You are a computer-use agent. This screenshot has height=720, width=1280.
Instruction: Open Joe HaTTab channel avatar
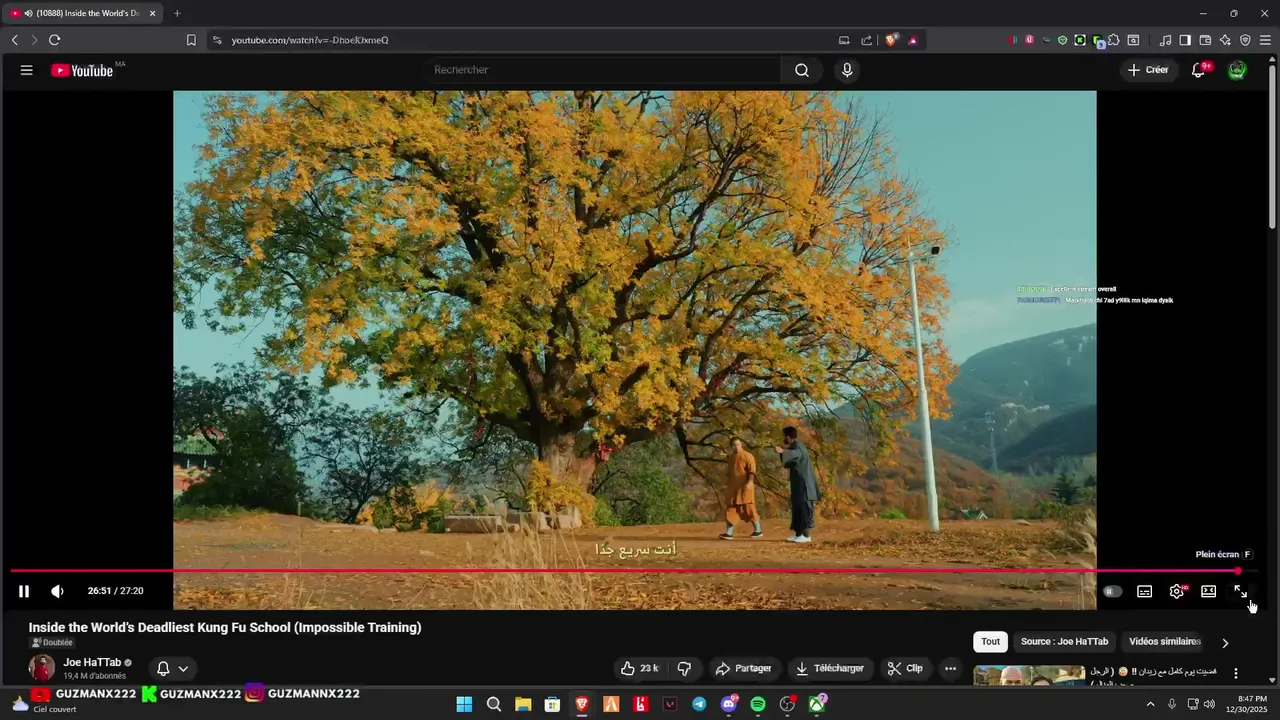tap(41, 668)
